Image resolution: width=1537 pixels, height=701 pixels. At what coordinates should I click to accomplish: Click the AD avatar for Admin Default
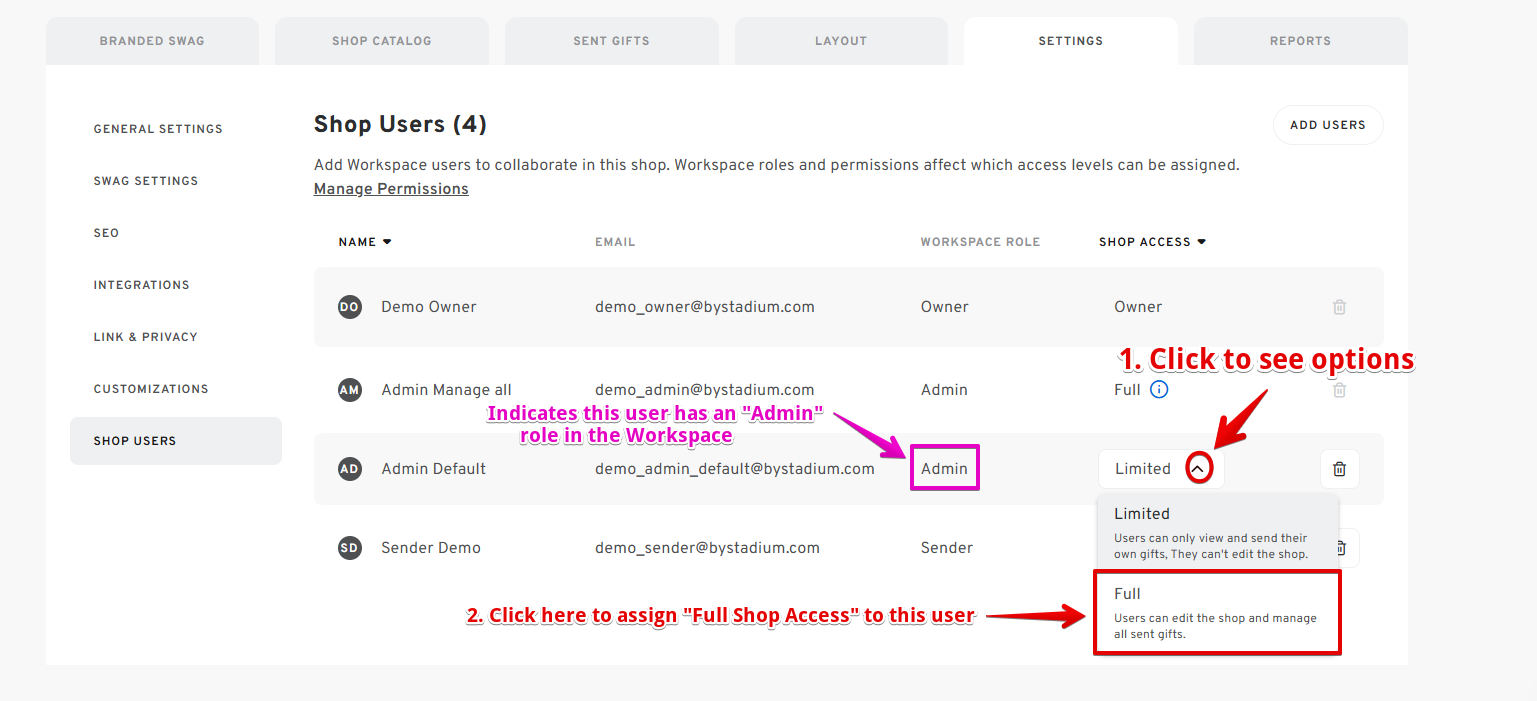[x=349, y=469]
